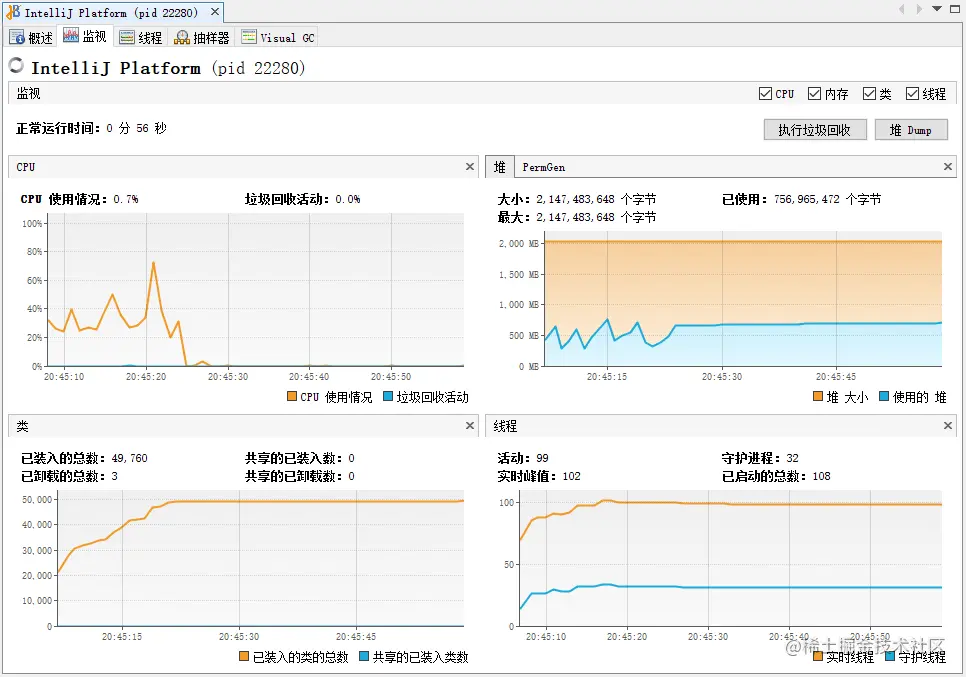Click the CPU 使用情况 value 0.7%
This screenshot has width=966, height=677.
(126, 200)
